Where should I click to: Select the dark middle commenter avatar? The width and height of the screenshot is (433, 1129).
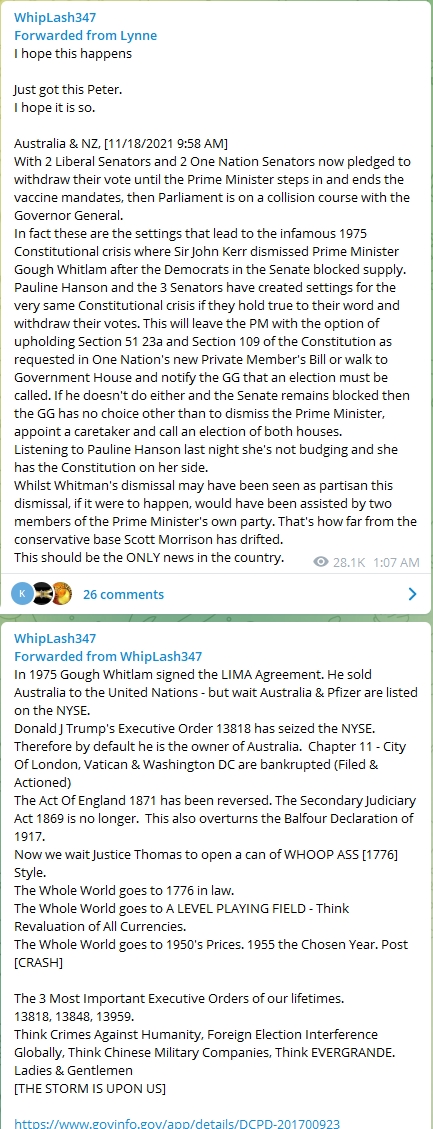[44, 594]
